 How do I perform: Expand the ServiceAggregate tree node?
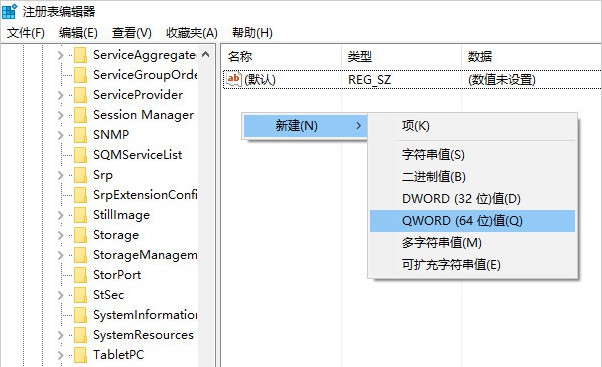point(60,55)
